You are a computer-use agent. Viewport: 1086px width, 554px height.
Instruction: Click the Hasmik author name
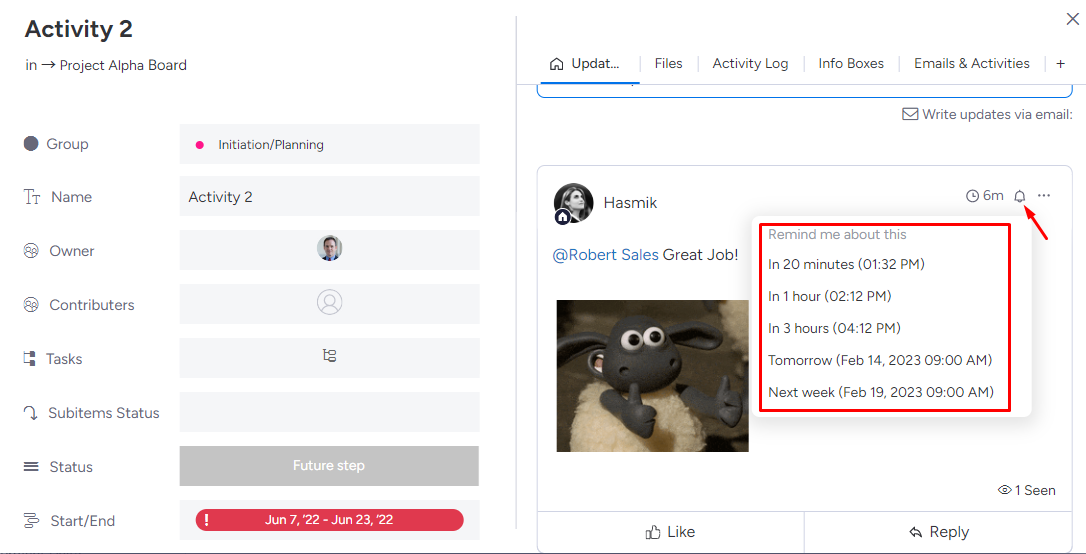pos(630,203)
